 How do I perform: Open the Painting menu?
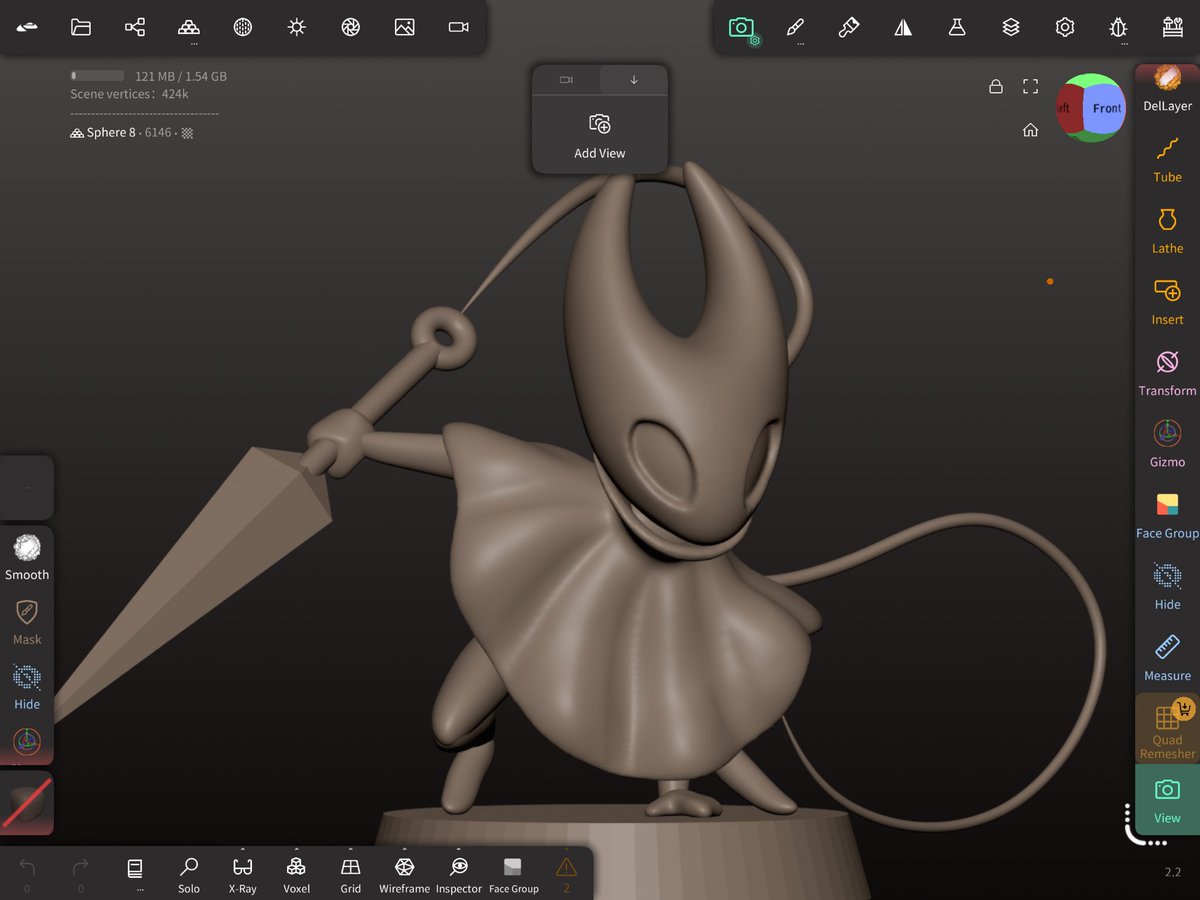[849, 27]
